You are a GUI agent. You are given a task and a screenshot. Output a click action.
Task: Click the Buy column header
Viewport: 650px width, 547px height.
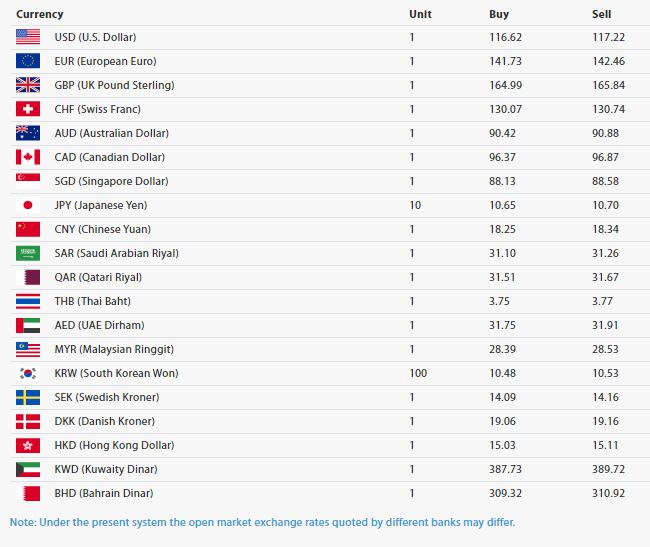499,14
